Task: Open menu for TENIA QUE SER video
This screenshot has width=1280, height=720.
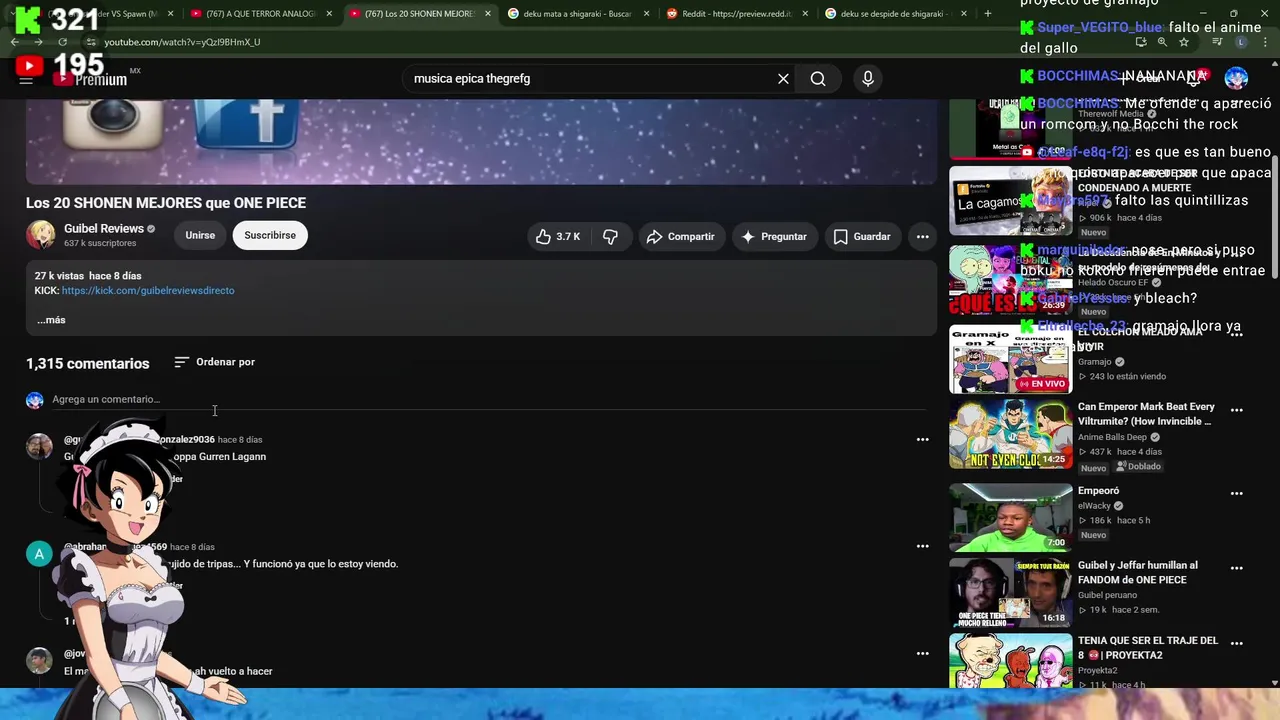Action: point(1236,643)
